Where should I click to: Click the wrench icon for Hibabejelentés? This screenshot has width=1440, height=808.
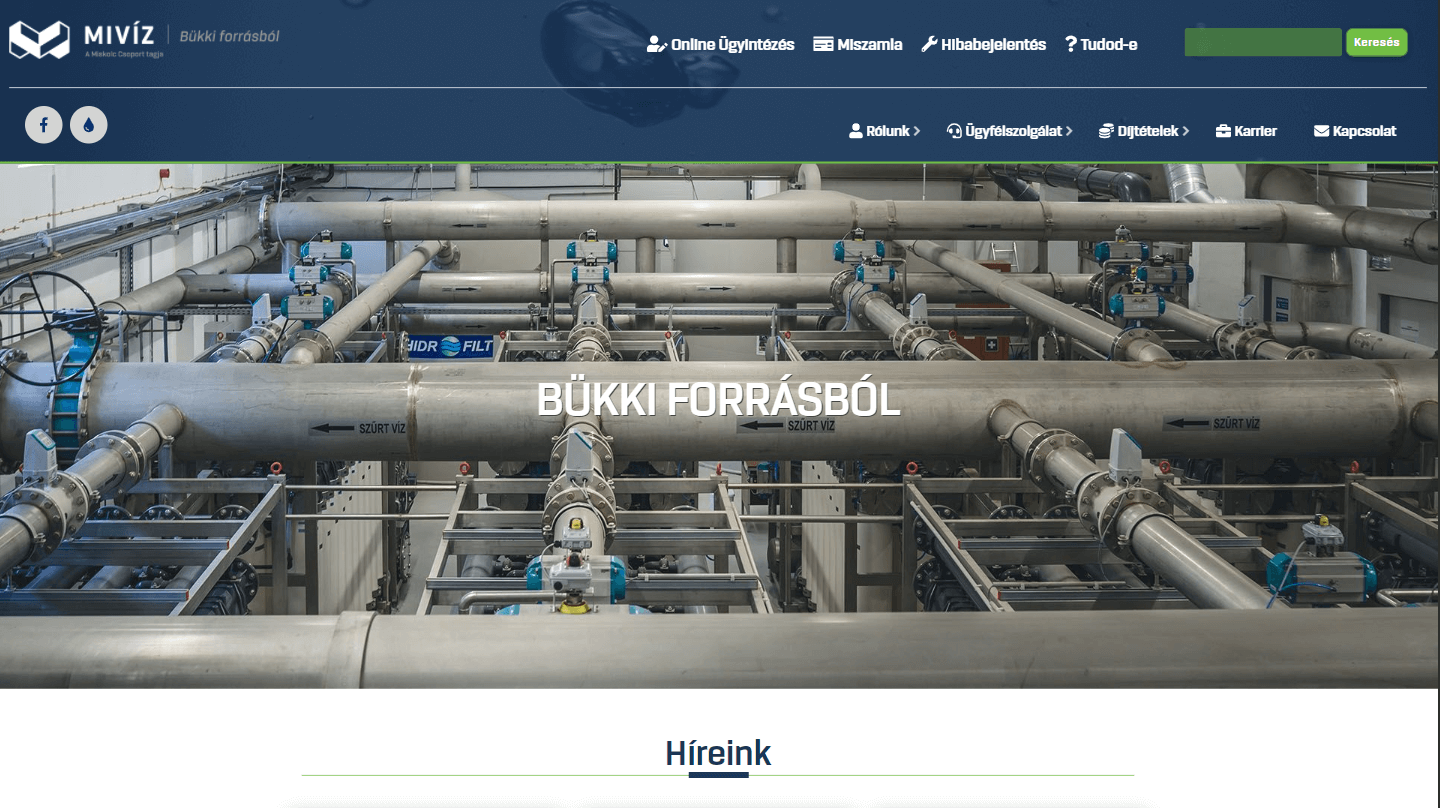(x=929, y=44)
